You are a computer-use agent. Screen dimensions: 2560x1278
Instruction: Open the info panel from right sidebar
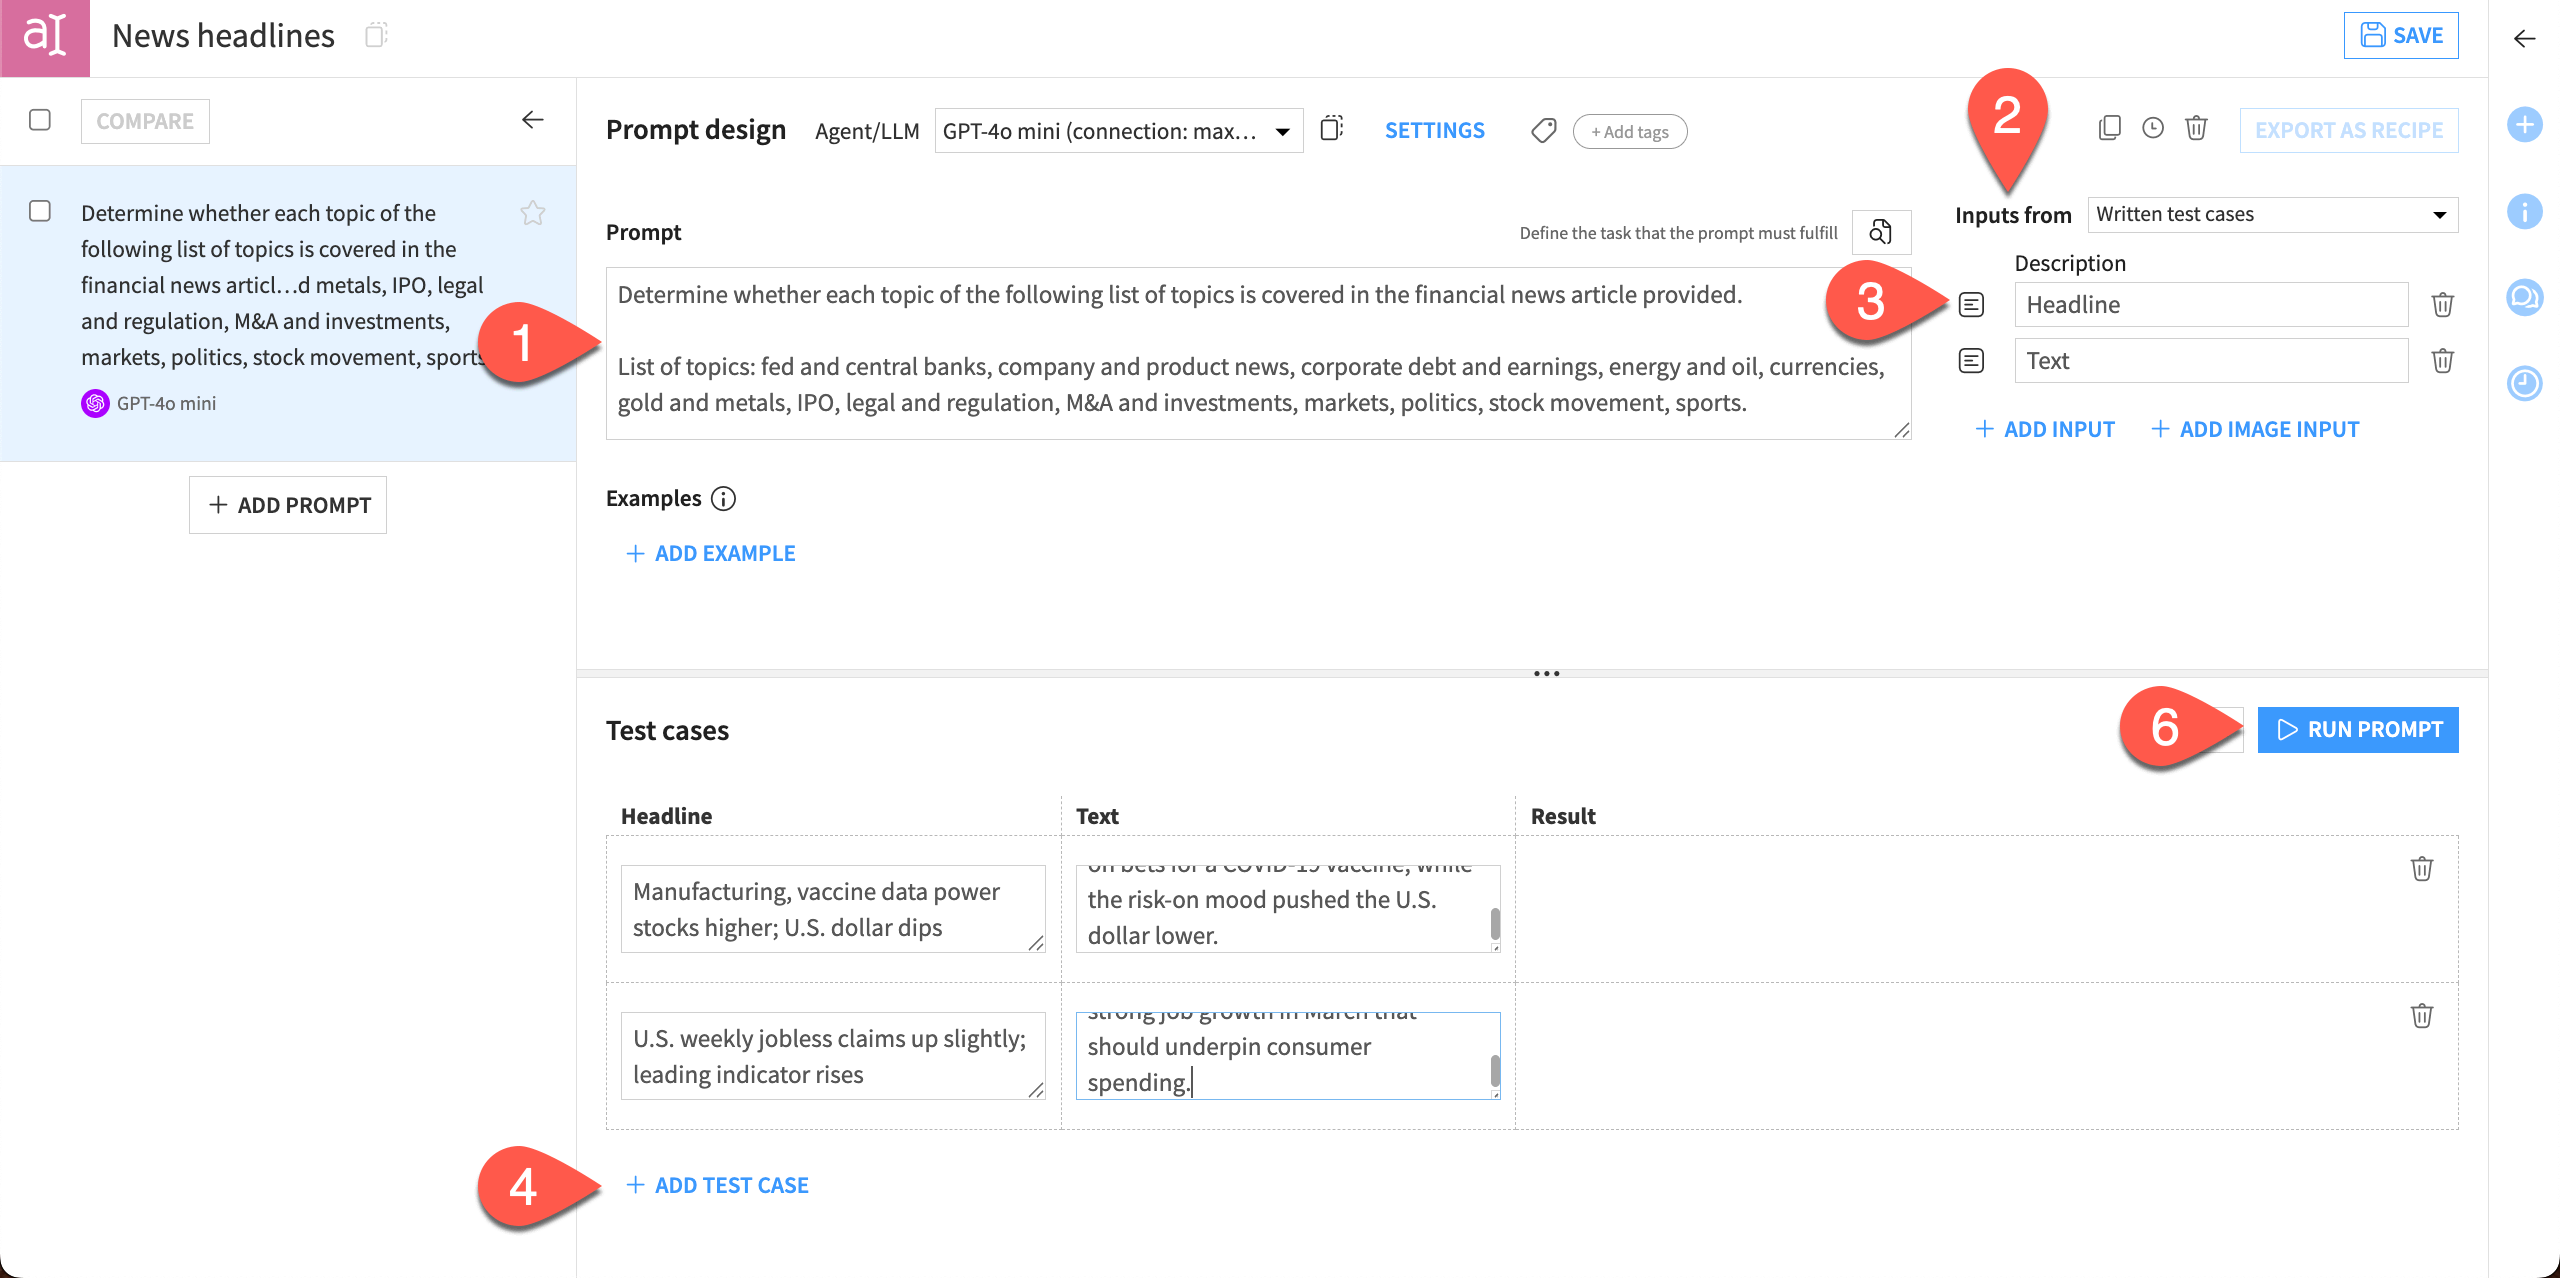(x=2525, y=212)
